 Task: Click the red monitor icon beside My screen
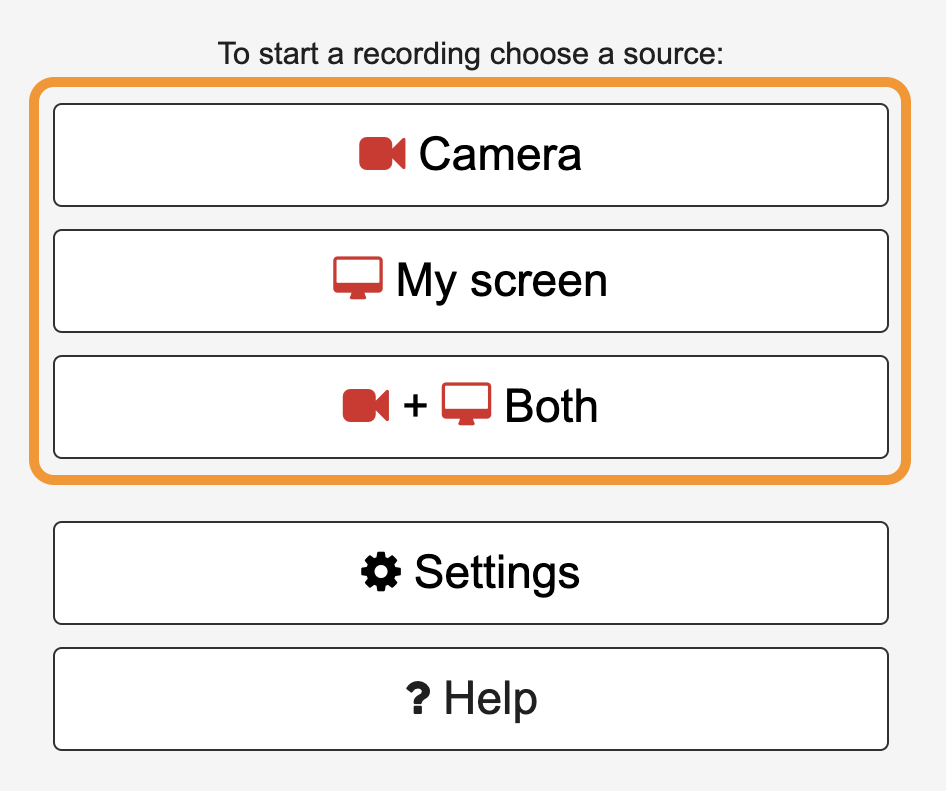pos(358,278)
